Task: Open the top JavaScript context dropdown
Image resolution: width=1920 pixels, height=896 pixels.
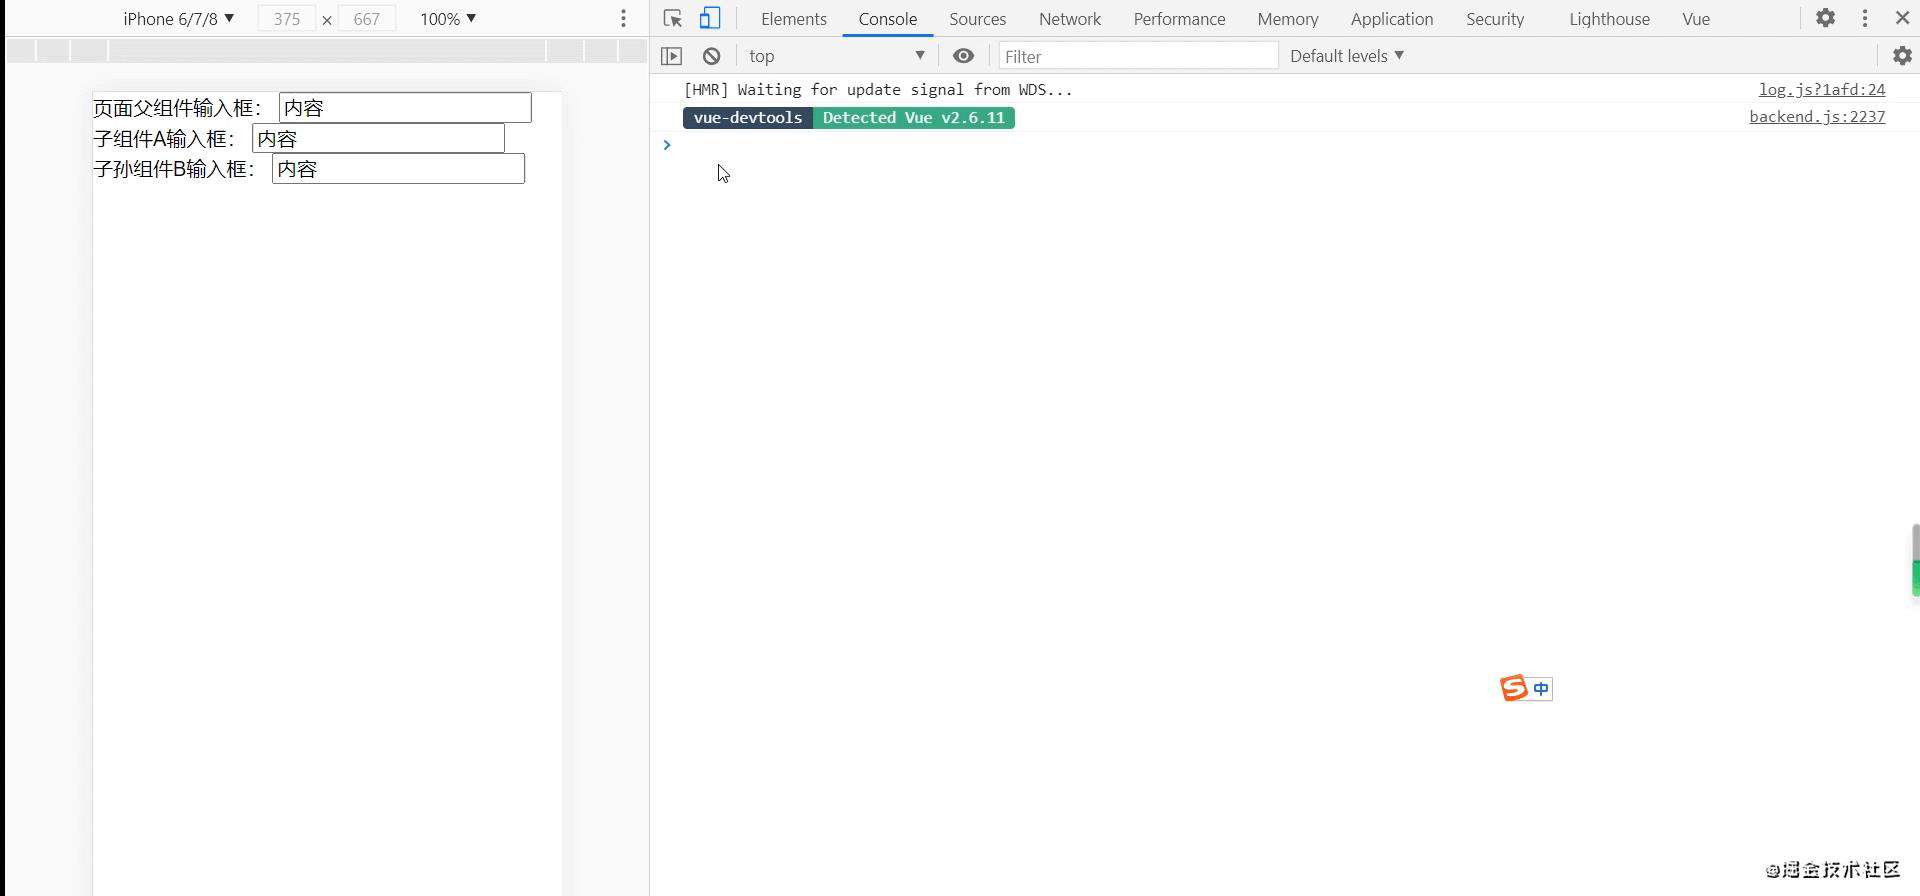Action: (837, 56)
